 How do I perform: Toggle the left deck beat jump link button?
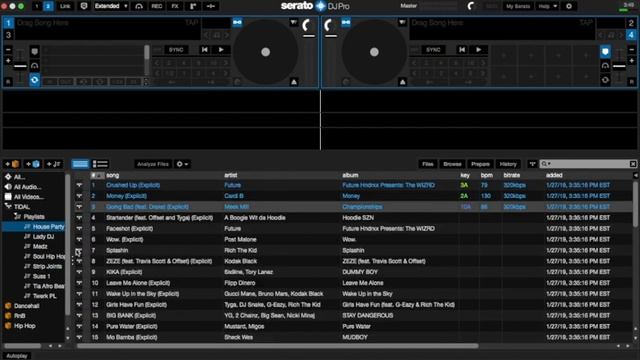(237, 22)
